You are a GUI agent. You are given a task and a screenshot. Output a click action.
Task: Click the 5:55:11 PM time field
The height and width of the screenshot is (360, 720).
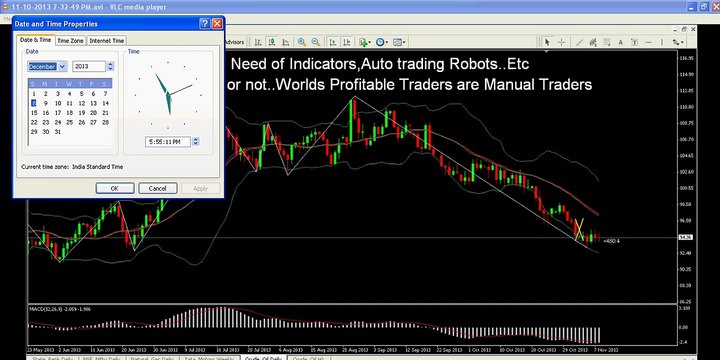click(x=168, y=142)
